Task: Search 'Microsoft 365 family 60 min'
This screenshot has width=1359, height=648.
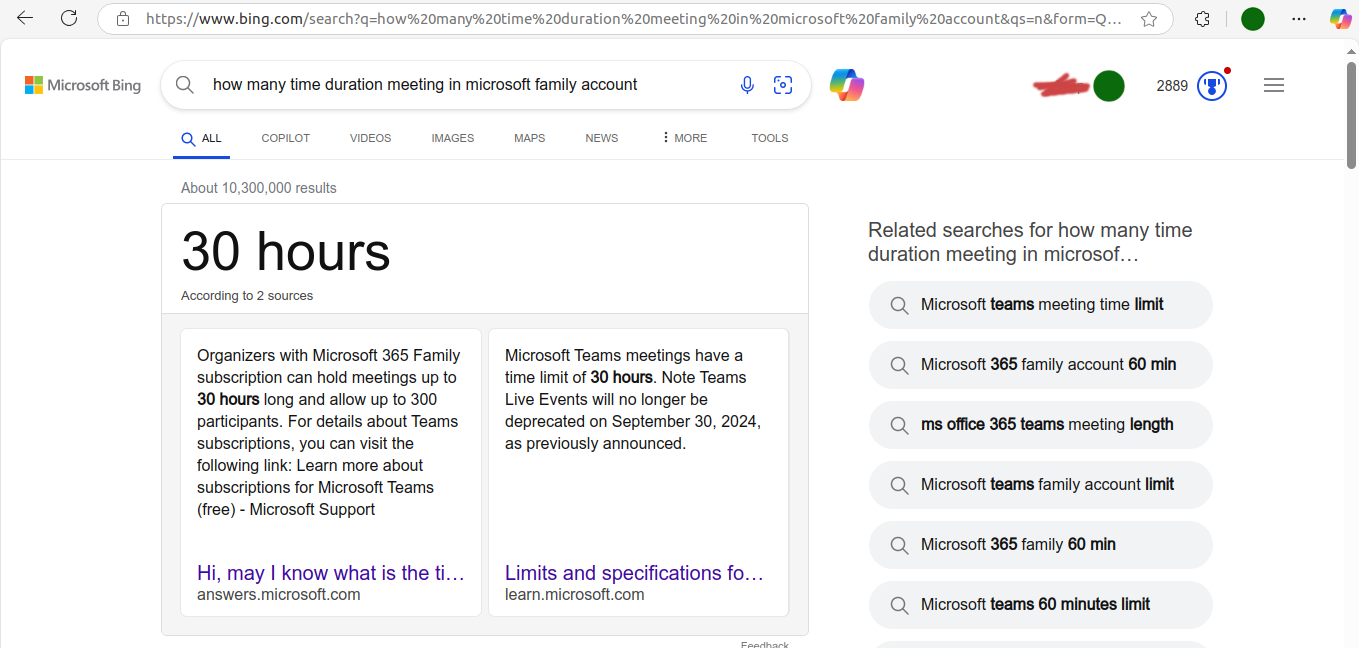Action: tap(1041, 545)
